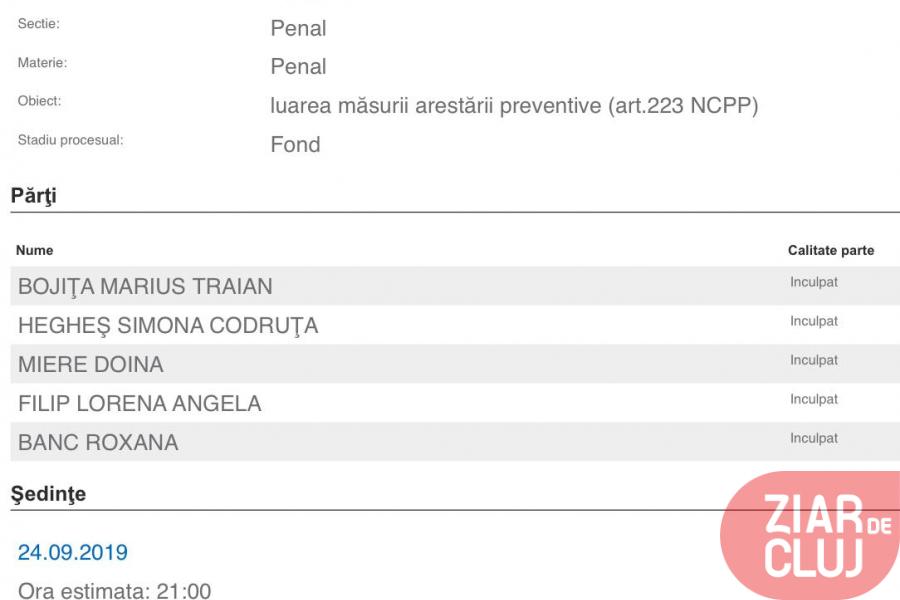Image resolution: width=900 pixels, height=600 pixels.
Task: Select the BOJIȚA MARIUS TRAIAN row
Action: 455,285
